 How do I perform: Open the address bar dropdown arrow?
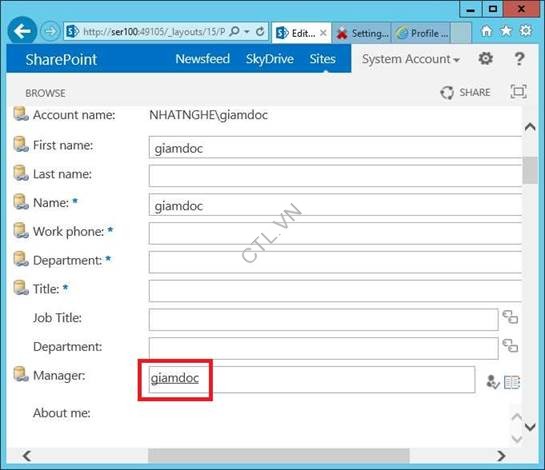[247, 32]
